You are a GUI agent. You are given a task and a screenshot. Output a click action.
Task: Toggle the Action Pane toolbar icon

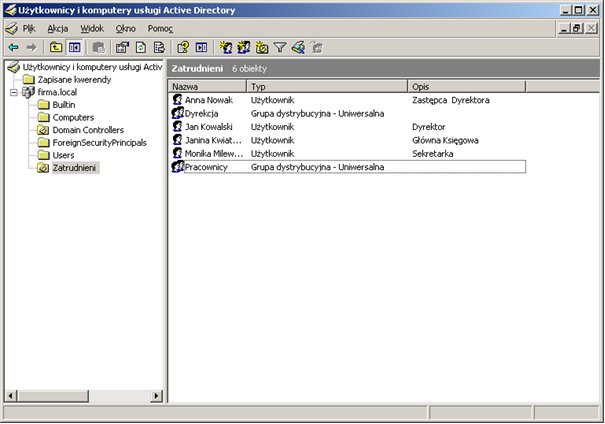[x=201, y=47]
